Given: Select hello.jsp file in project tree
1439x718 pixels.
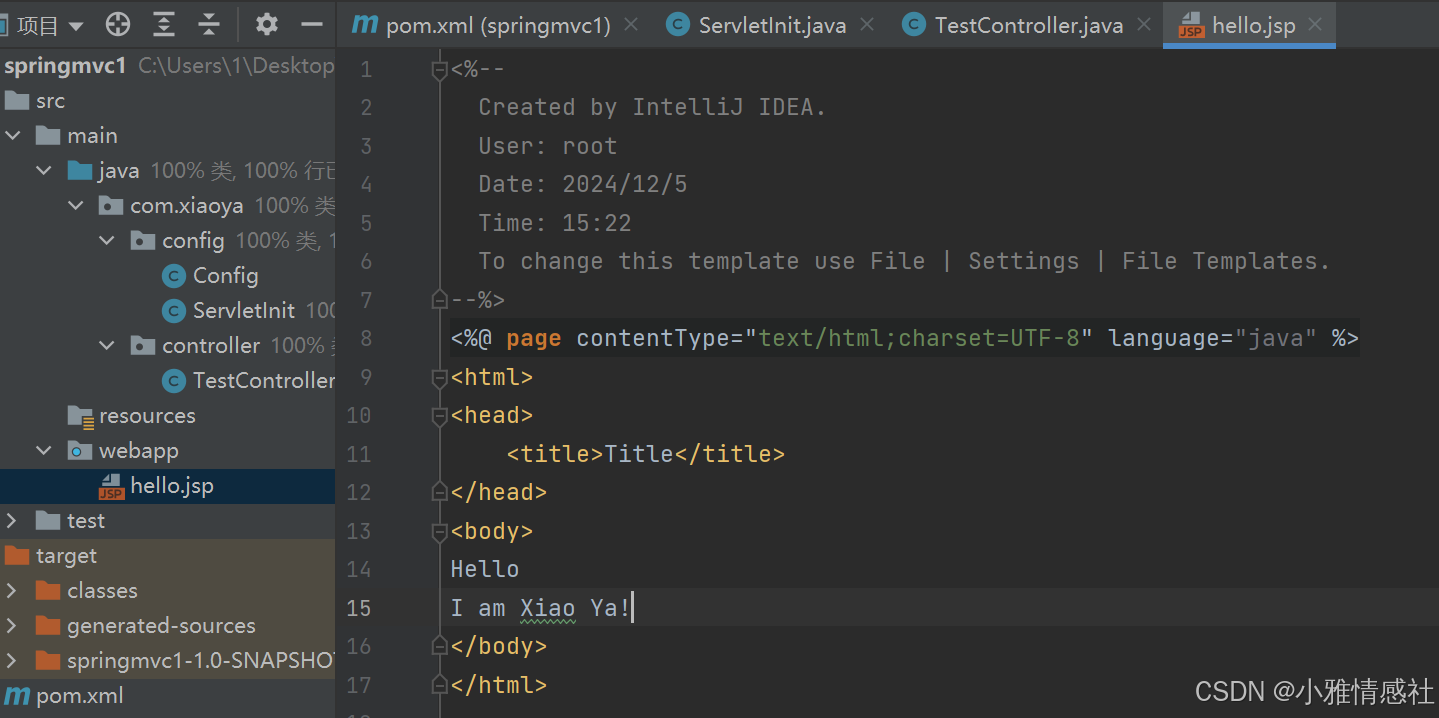Looking at the screenshot, I should [x=171, y=486].
